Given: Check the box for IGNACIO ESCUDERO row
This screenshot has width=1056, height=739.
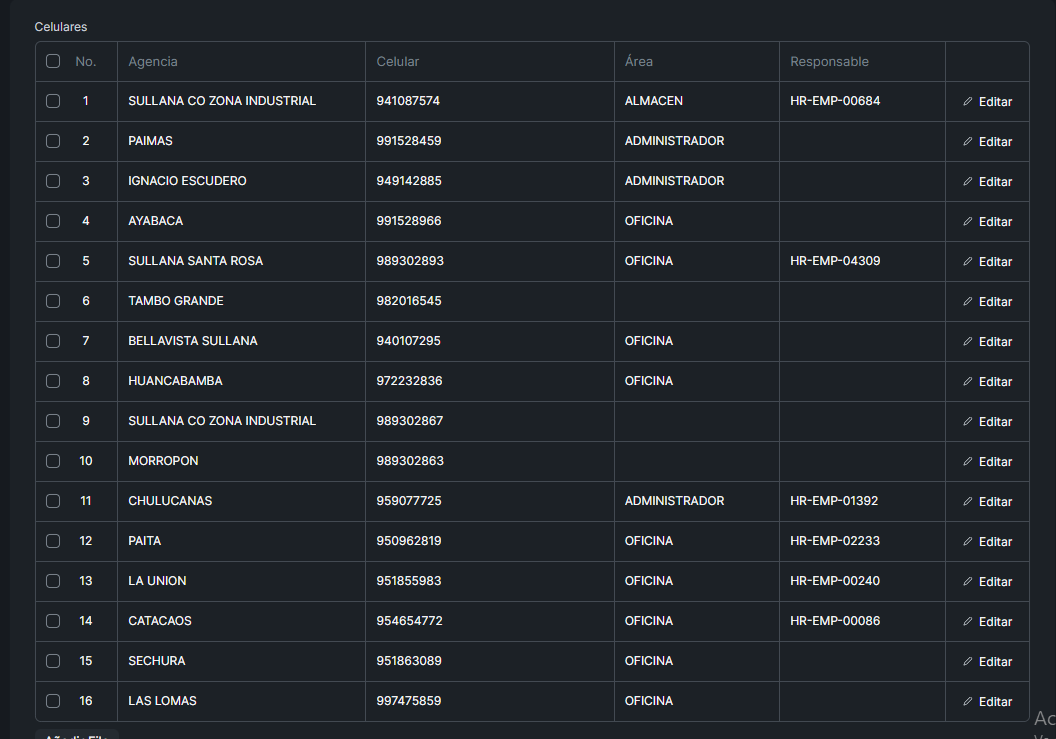Looking at the screenshot, I should tap(53, 181).
